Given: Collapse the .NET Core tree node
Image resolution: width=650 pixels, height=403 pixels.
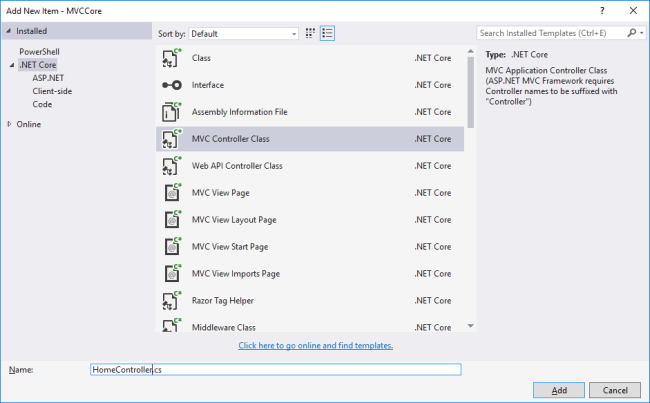Looking at the screenshot, I should pos(11,65).
